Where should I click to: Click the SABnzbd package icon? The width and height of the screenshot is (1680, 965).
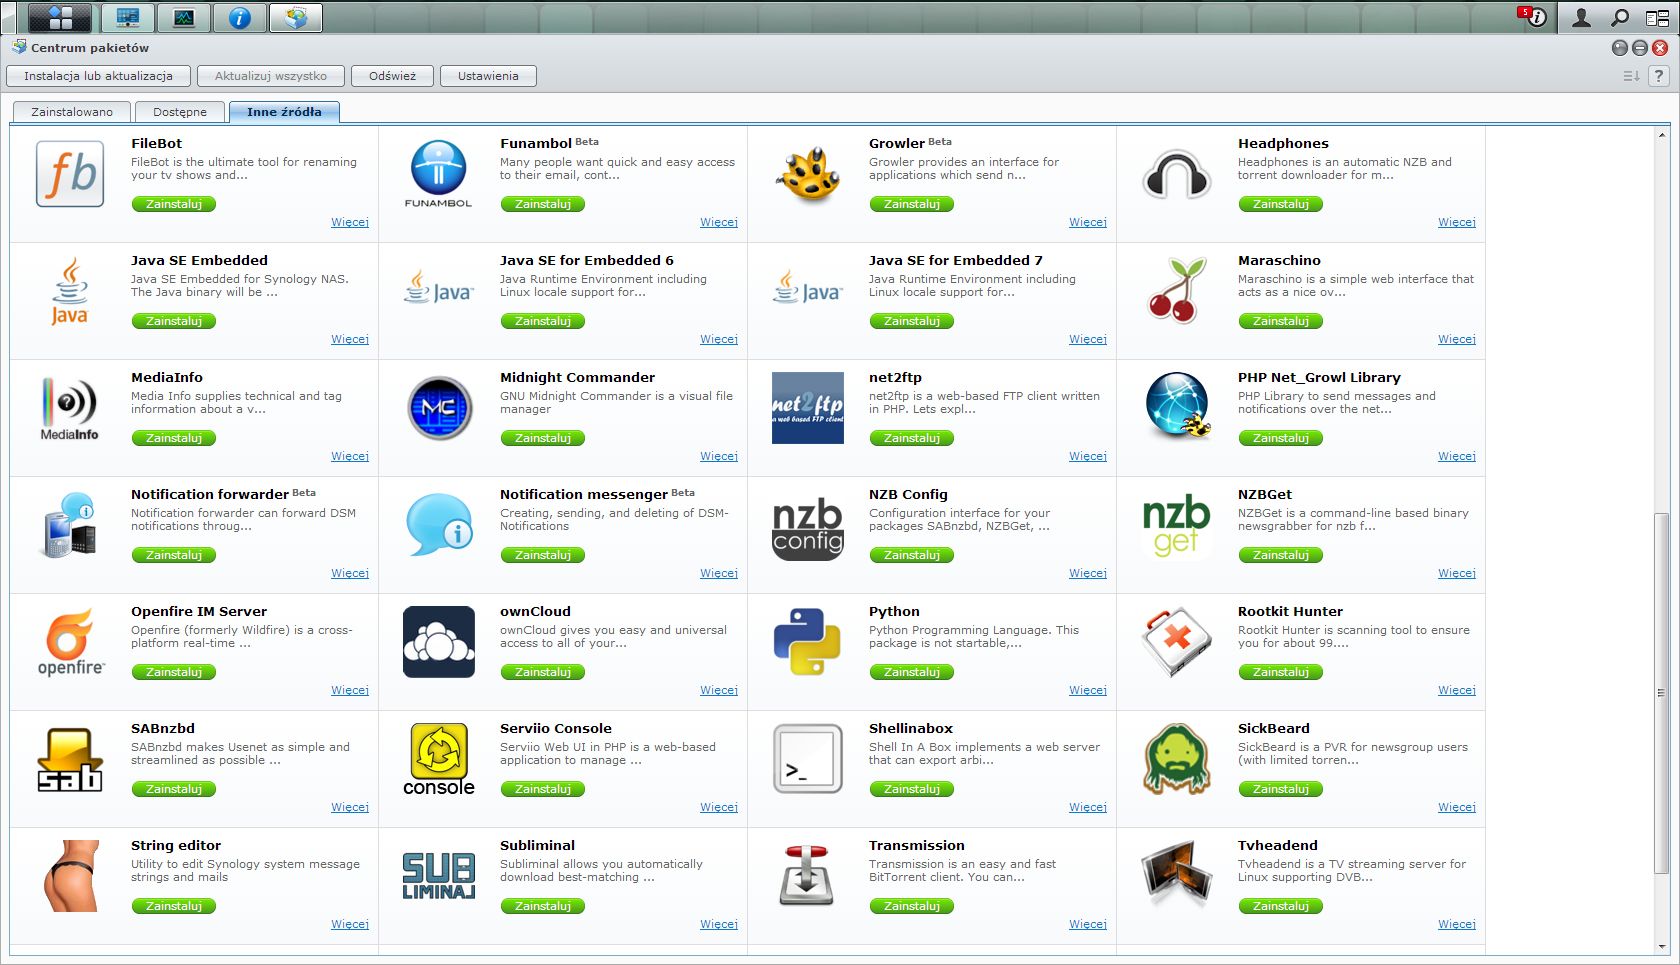point(70,760)
